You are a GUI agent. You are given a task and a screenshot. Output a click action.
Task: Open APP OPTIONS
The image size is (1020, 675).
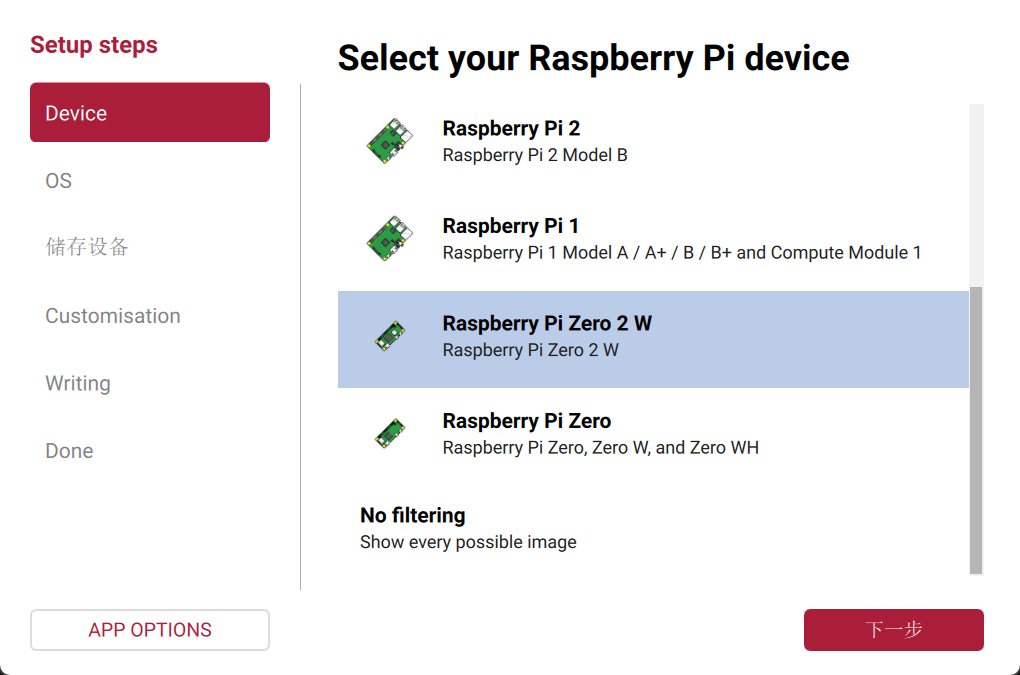tap(150, 630)
